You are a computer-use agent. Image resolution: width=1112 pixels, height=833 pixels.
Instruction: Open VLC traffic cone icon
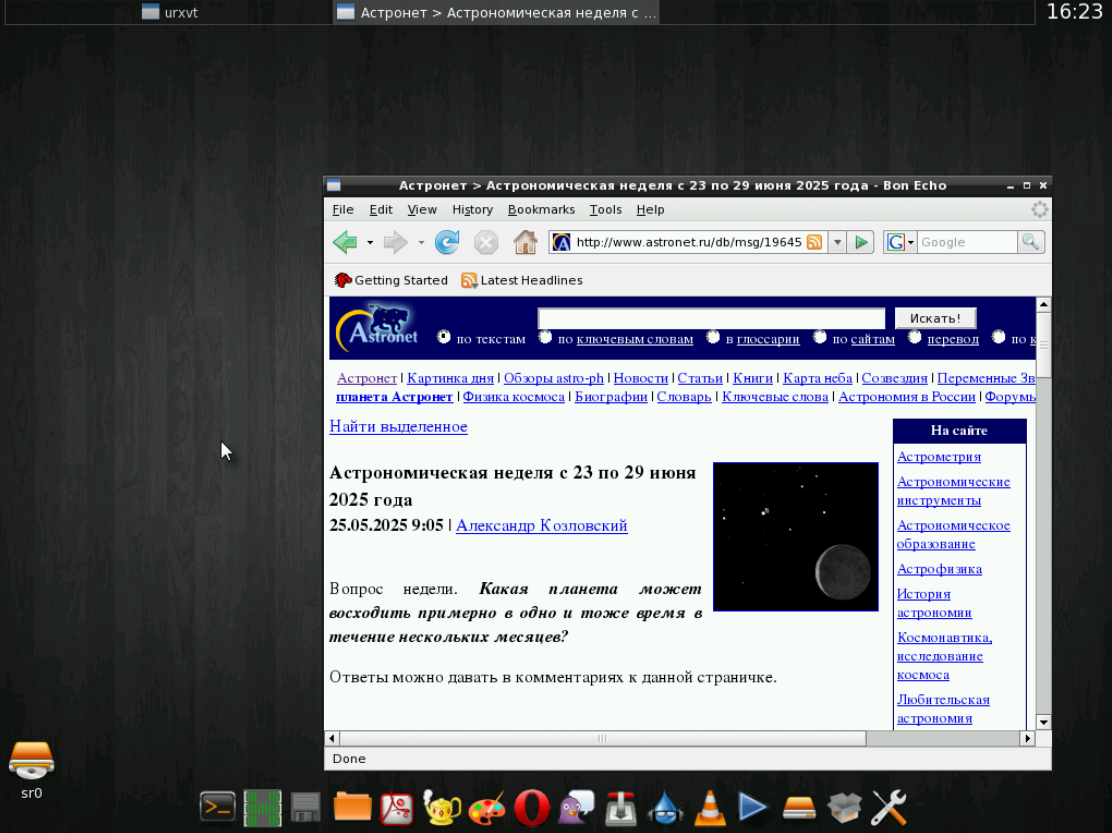pos(710,807)
